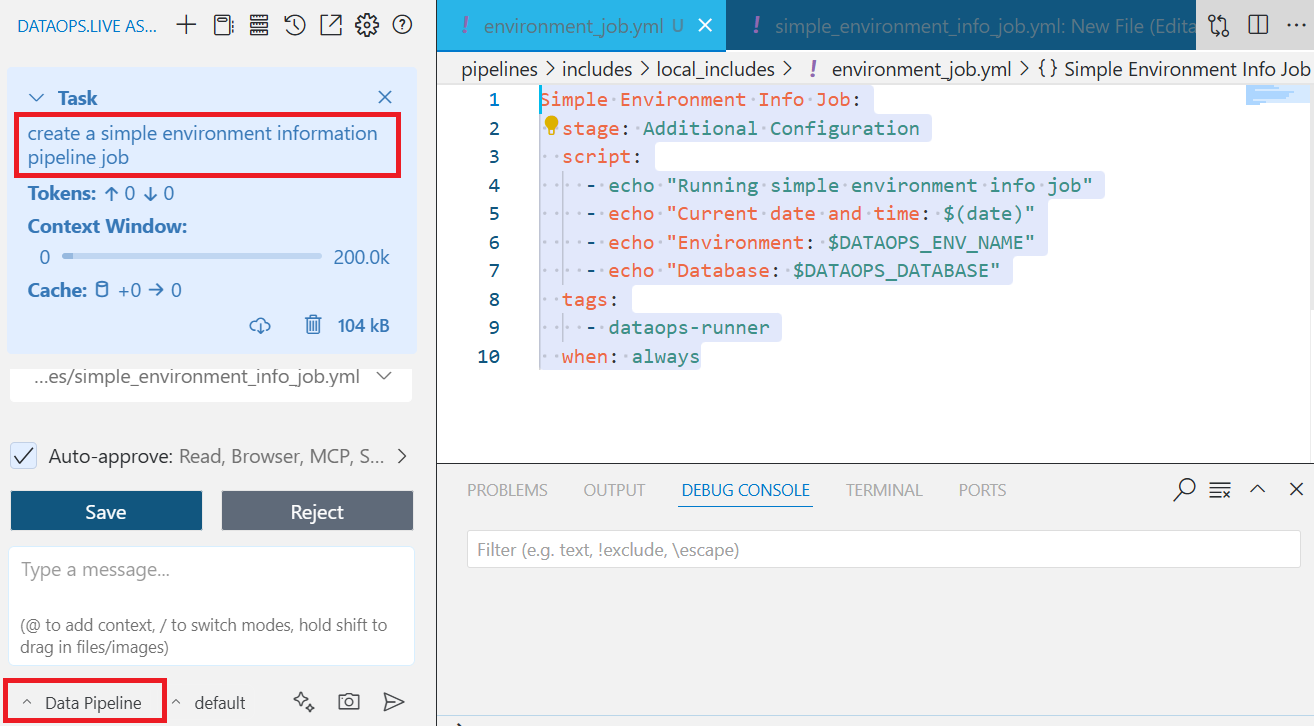Clear the debug console with the list icon
This screenshot has width=1314, height=726.
[x=1220, y=490]
